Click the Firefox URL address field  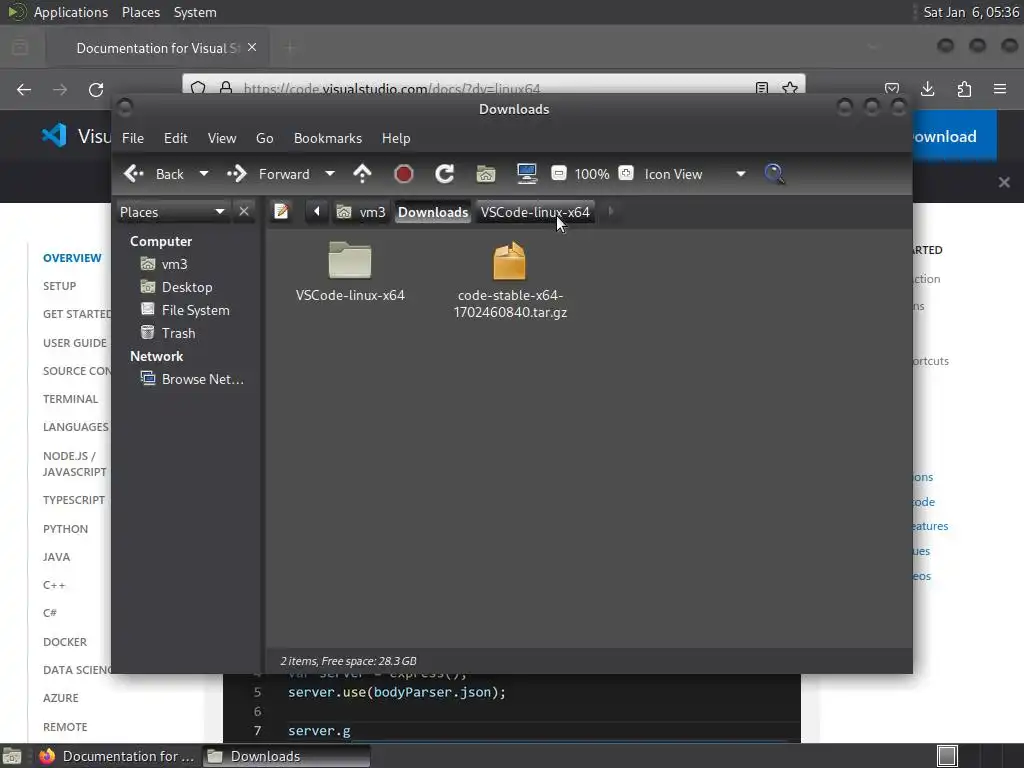click(493, 88)
